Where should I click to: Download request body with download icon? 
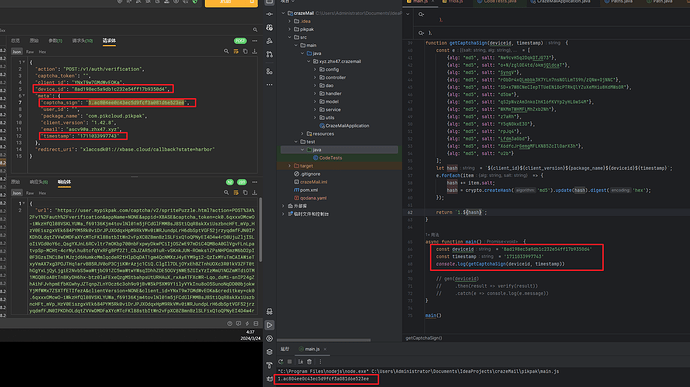click(254, 52)
